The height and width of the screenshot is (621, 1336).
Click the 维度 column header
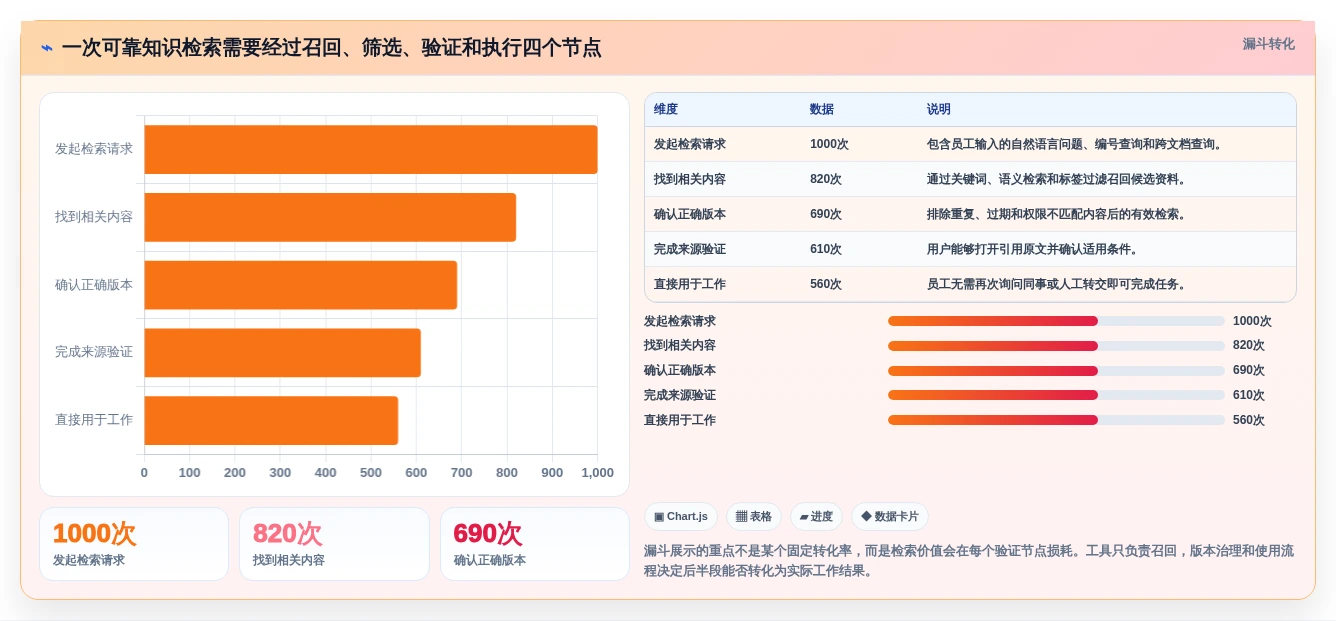click(666, 109)
